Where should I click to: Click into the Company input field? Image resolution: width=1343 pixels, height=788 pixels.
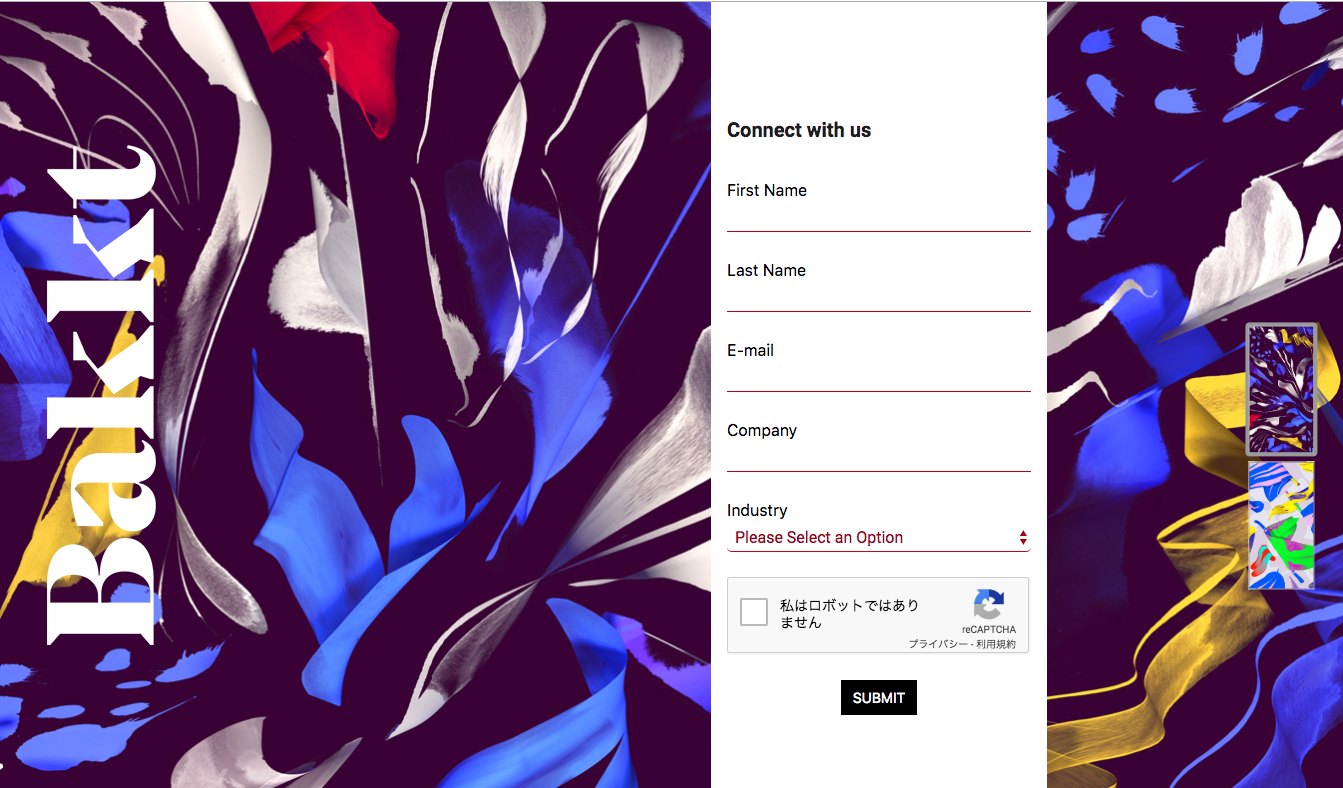click(x=878, y=458)
